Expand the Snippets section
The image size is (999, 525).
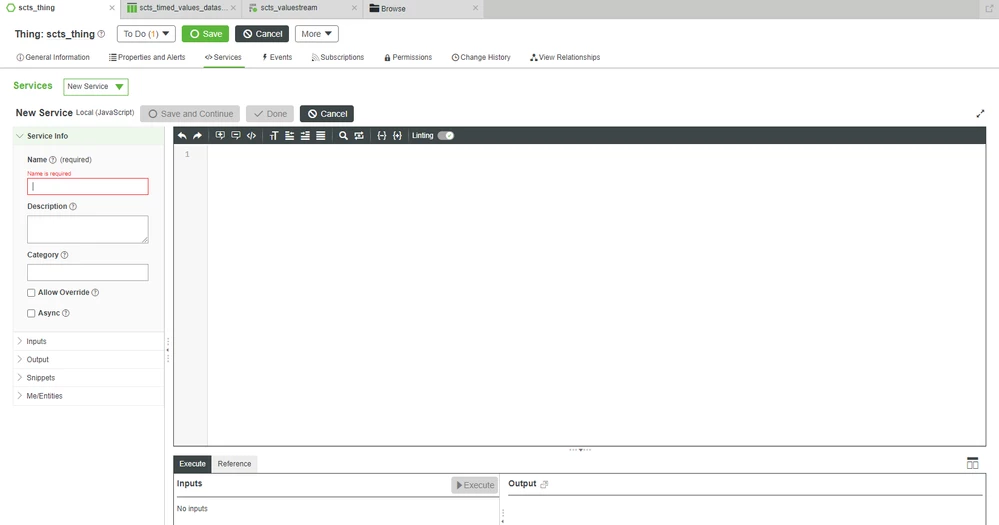point(89,378)
